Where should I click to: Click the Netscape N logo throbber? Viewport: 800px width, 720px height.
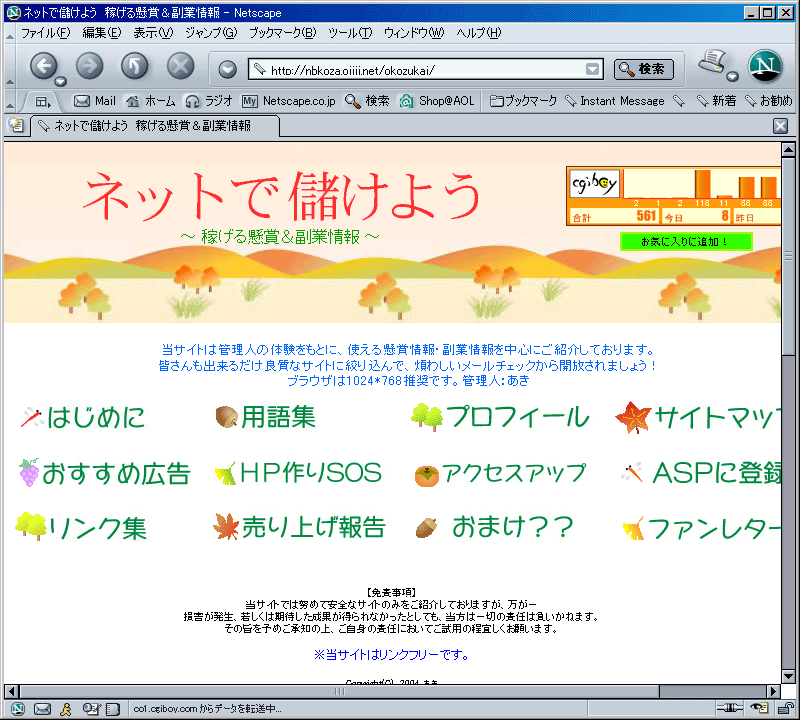[x=765, y=66]
